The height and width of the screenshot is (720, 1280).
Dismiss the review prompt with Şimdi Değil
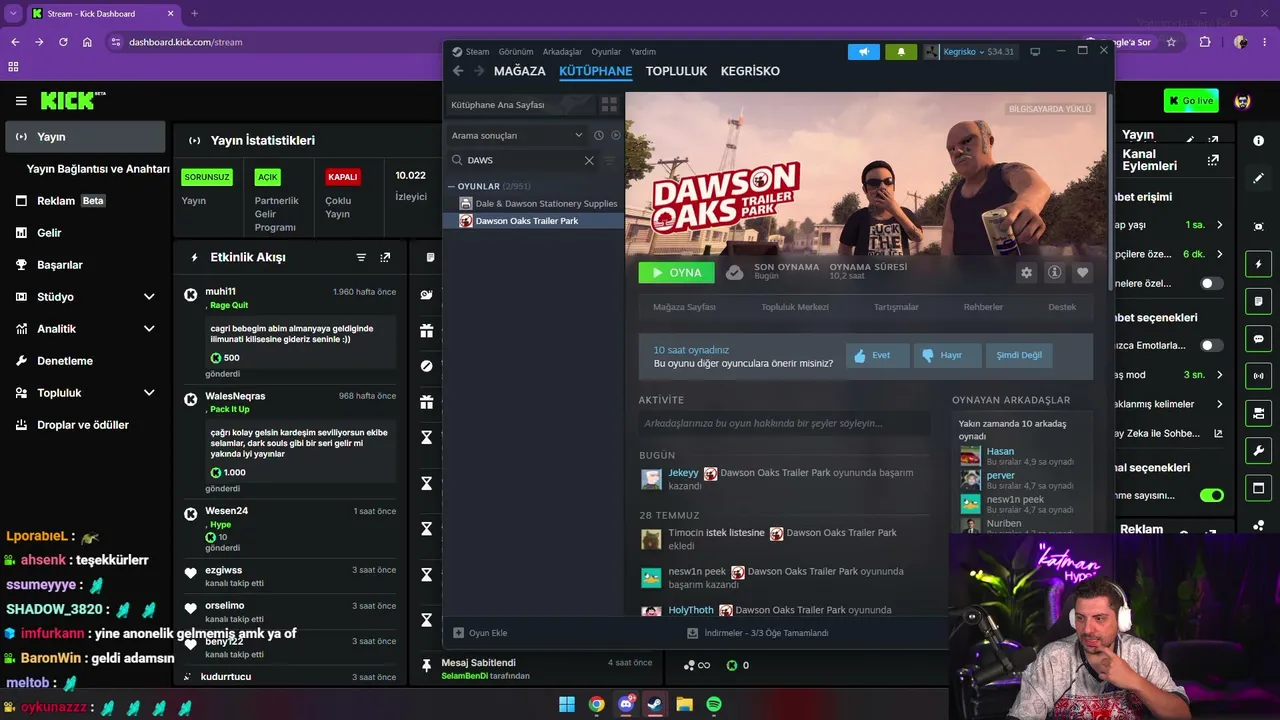(x=1018, y=355)
